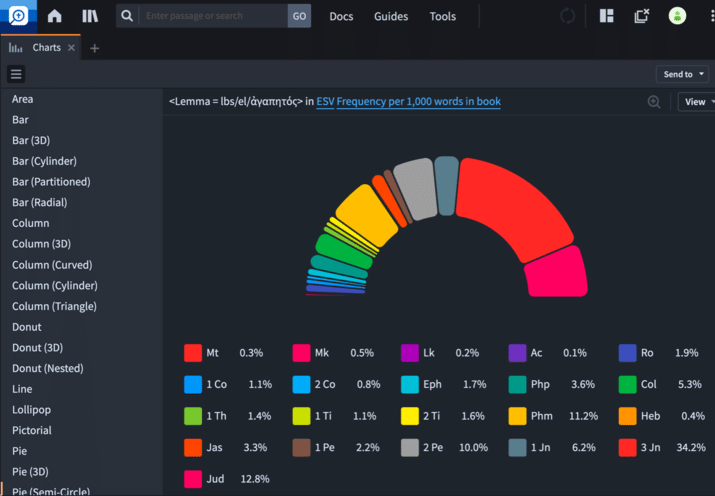715x496 pixels.
Task: Close the Charts tab
Action: (72, 48)
